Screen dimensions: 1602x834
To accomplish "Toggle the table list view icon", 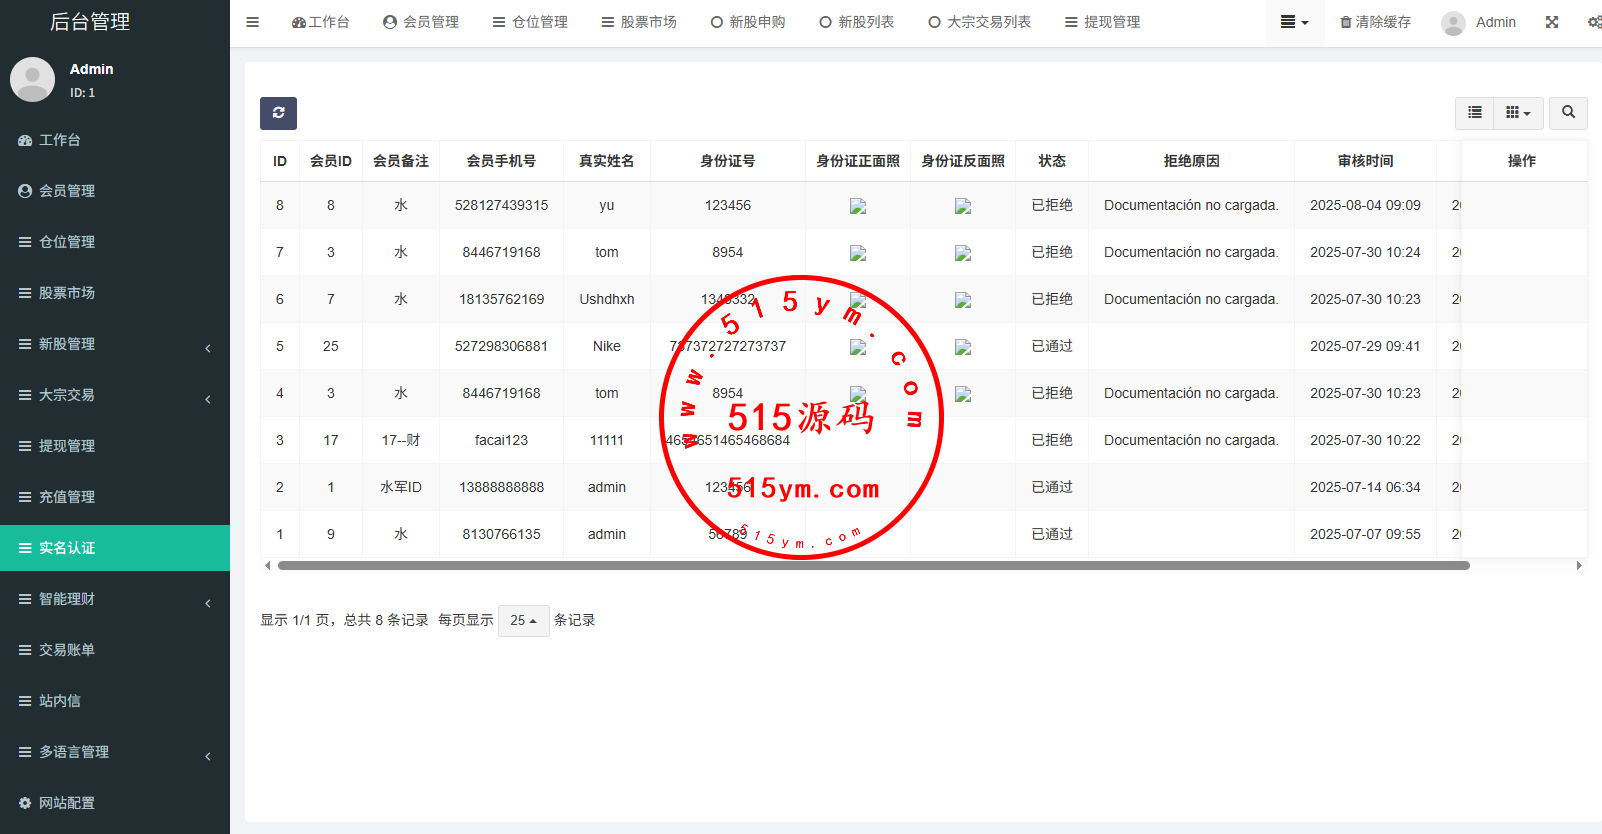I will [x=1474, y=113].
